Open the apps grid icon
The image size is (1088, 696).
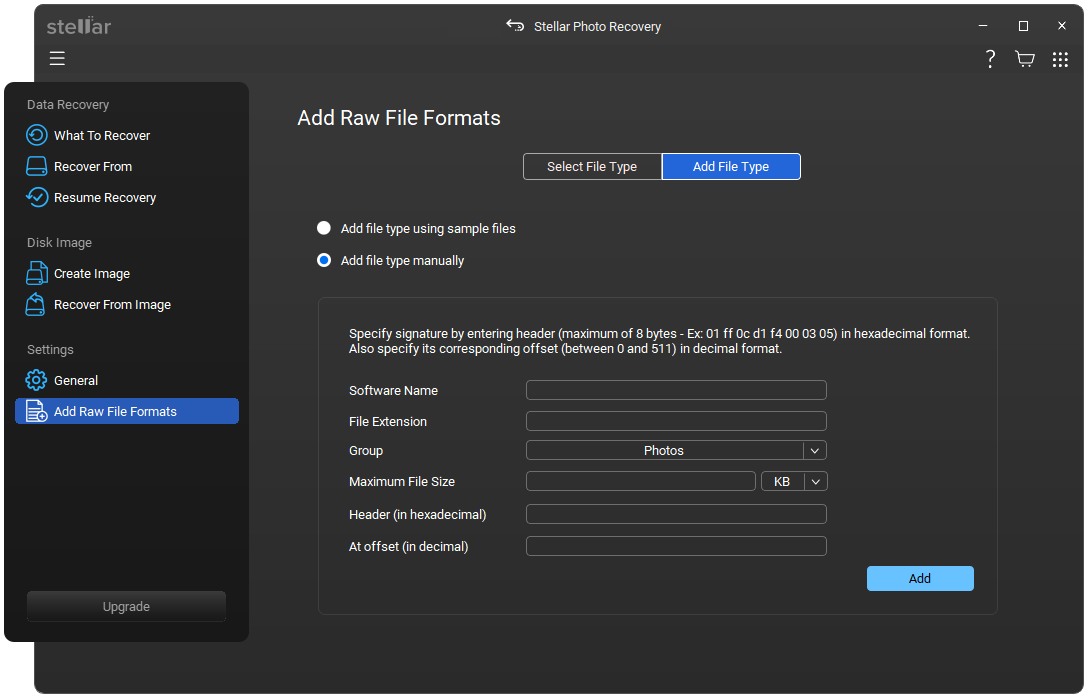pyautogui.click(x=1060, y=60)
